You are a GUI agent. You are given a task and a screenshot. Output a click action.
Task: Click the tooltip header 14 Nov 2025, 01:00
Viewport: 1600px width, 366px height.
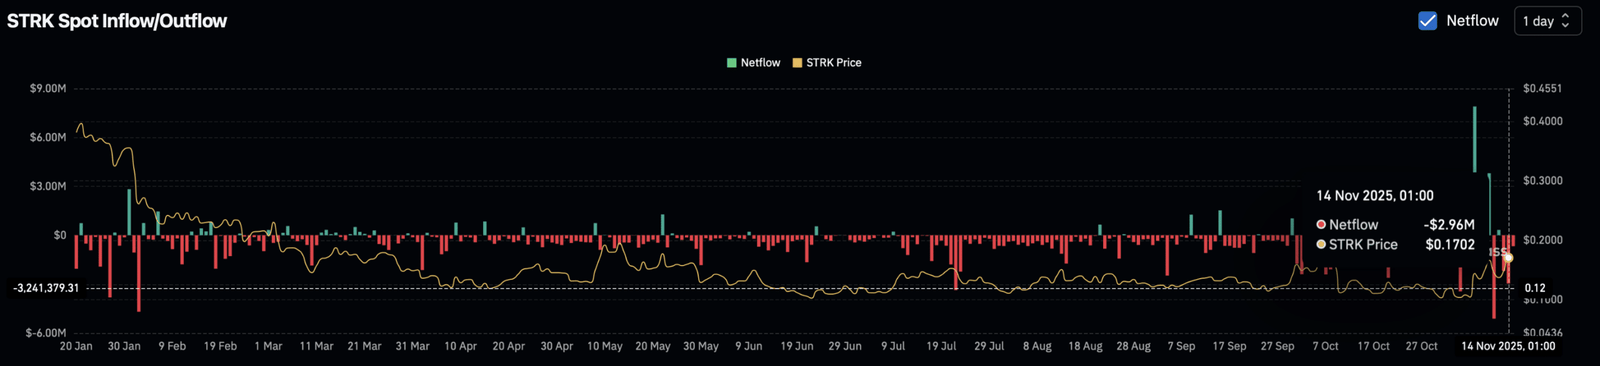point(1375,196)
